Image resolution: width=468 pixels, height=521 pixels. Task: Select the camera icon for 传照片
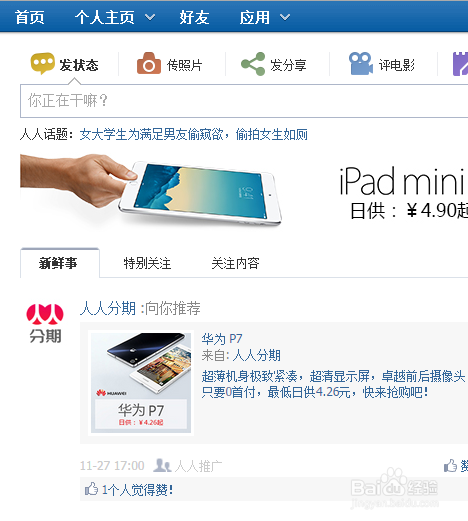tap(149, 63)
